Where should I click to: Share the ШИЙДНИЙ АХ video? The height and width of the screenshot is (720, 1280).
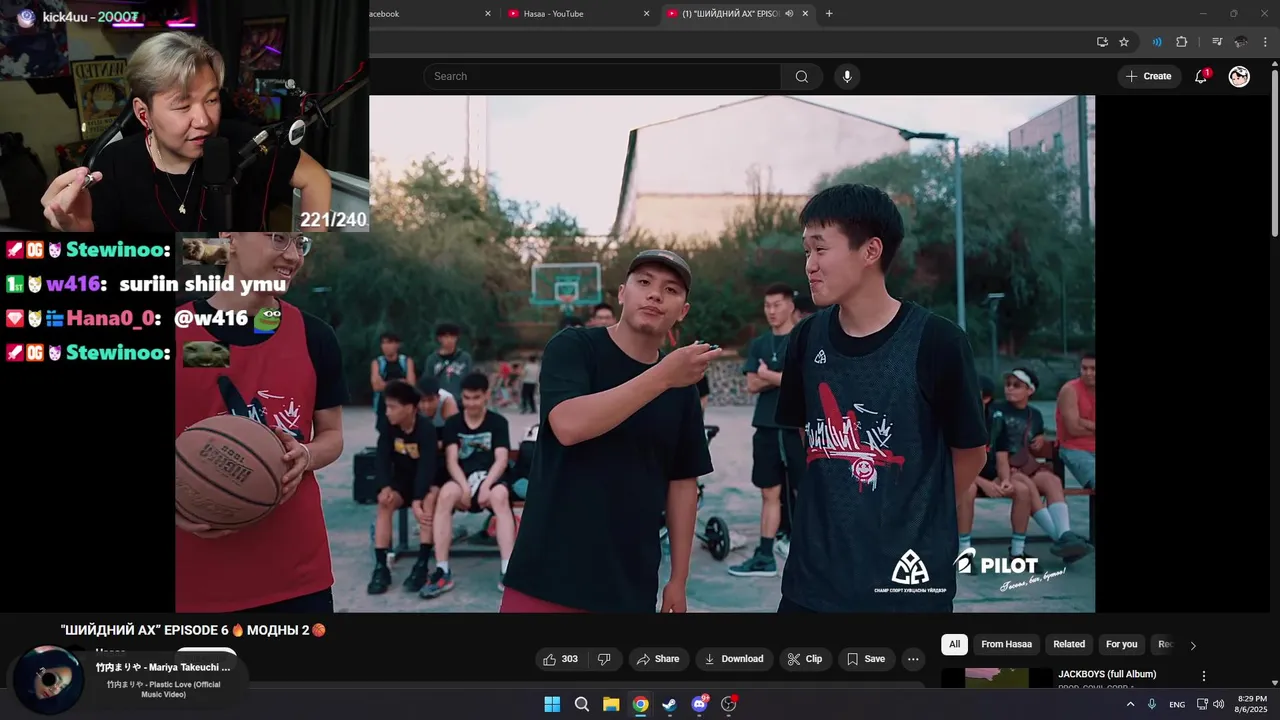click(x=658, y=659)
